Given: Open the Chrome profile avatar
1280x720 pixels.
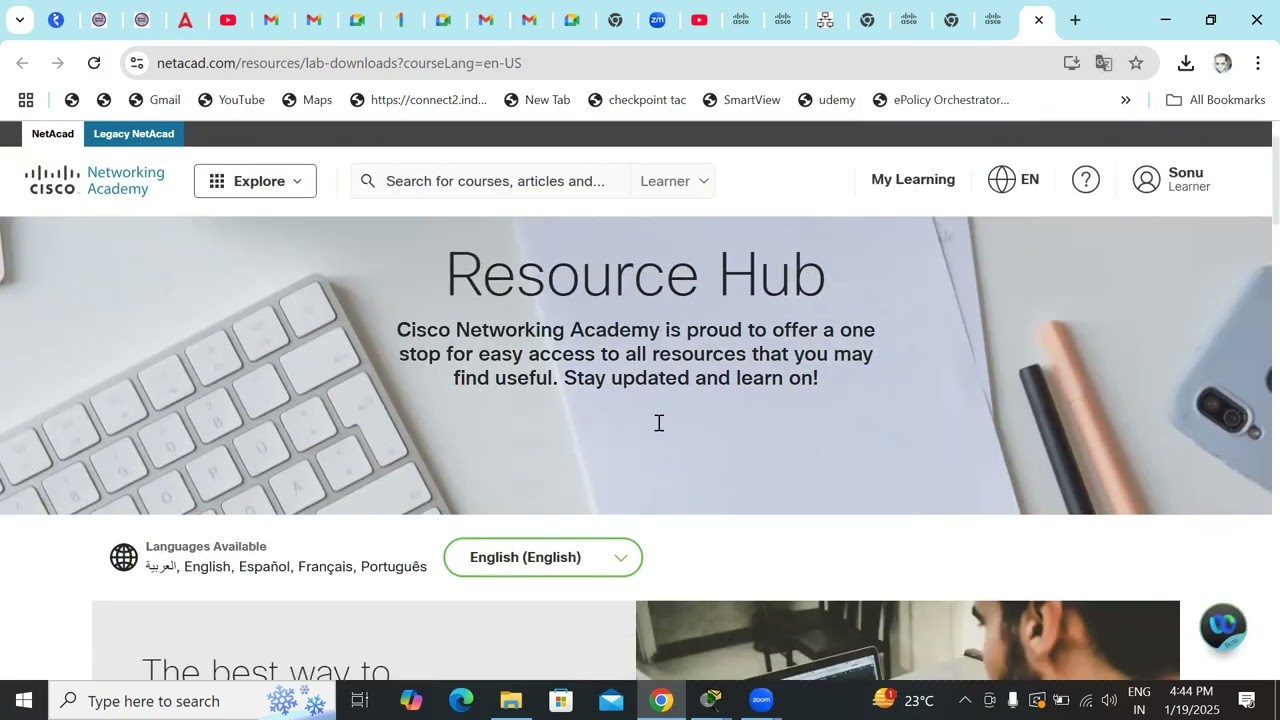Looking at the screenshot, I should 1222,63.
